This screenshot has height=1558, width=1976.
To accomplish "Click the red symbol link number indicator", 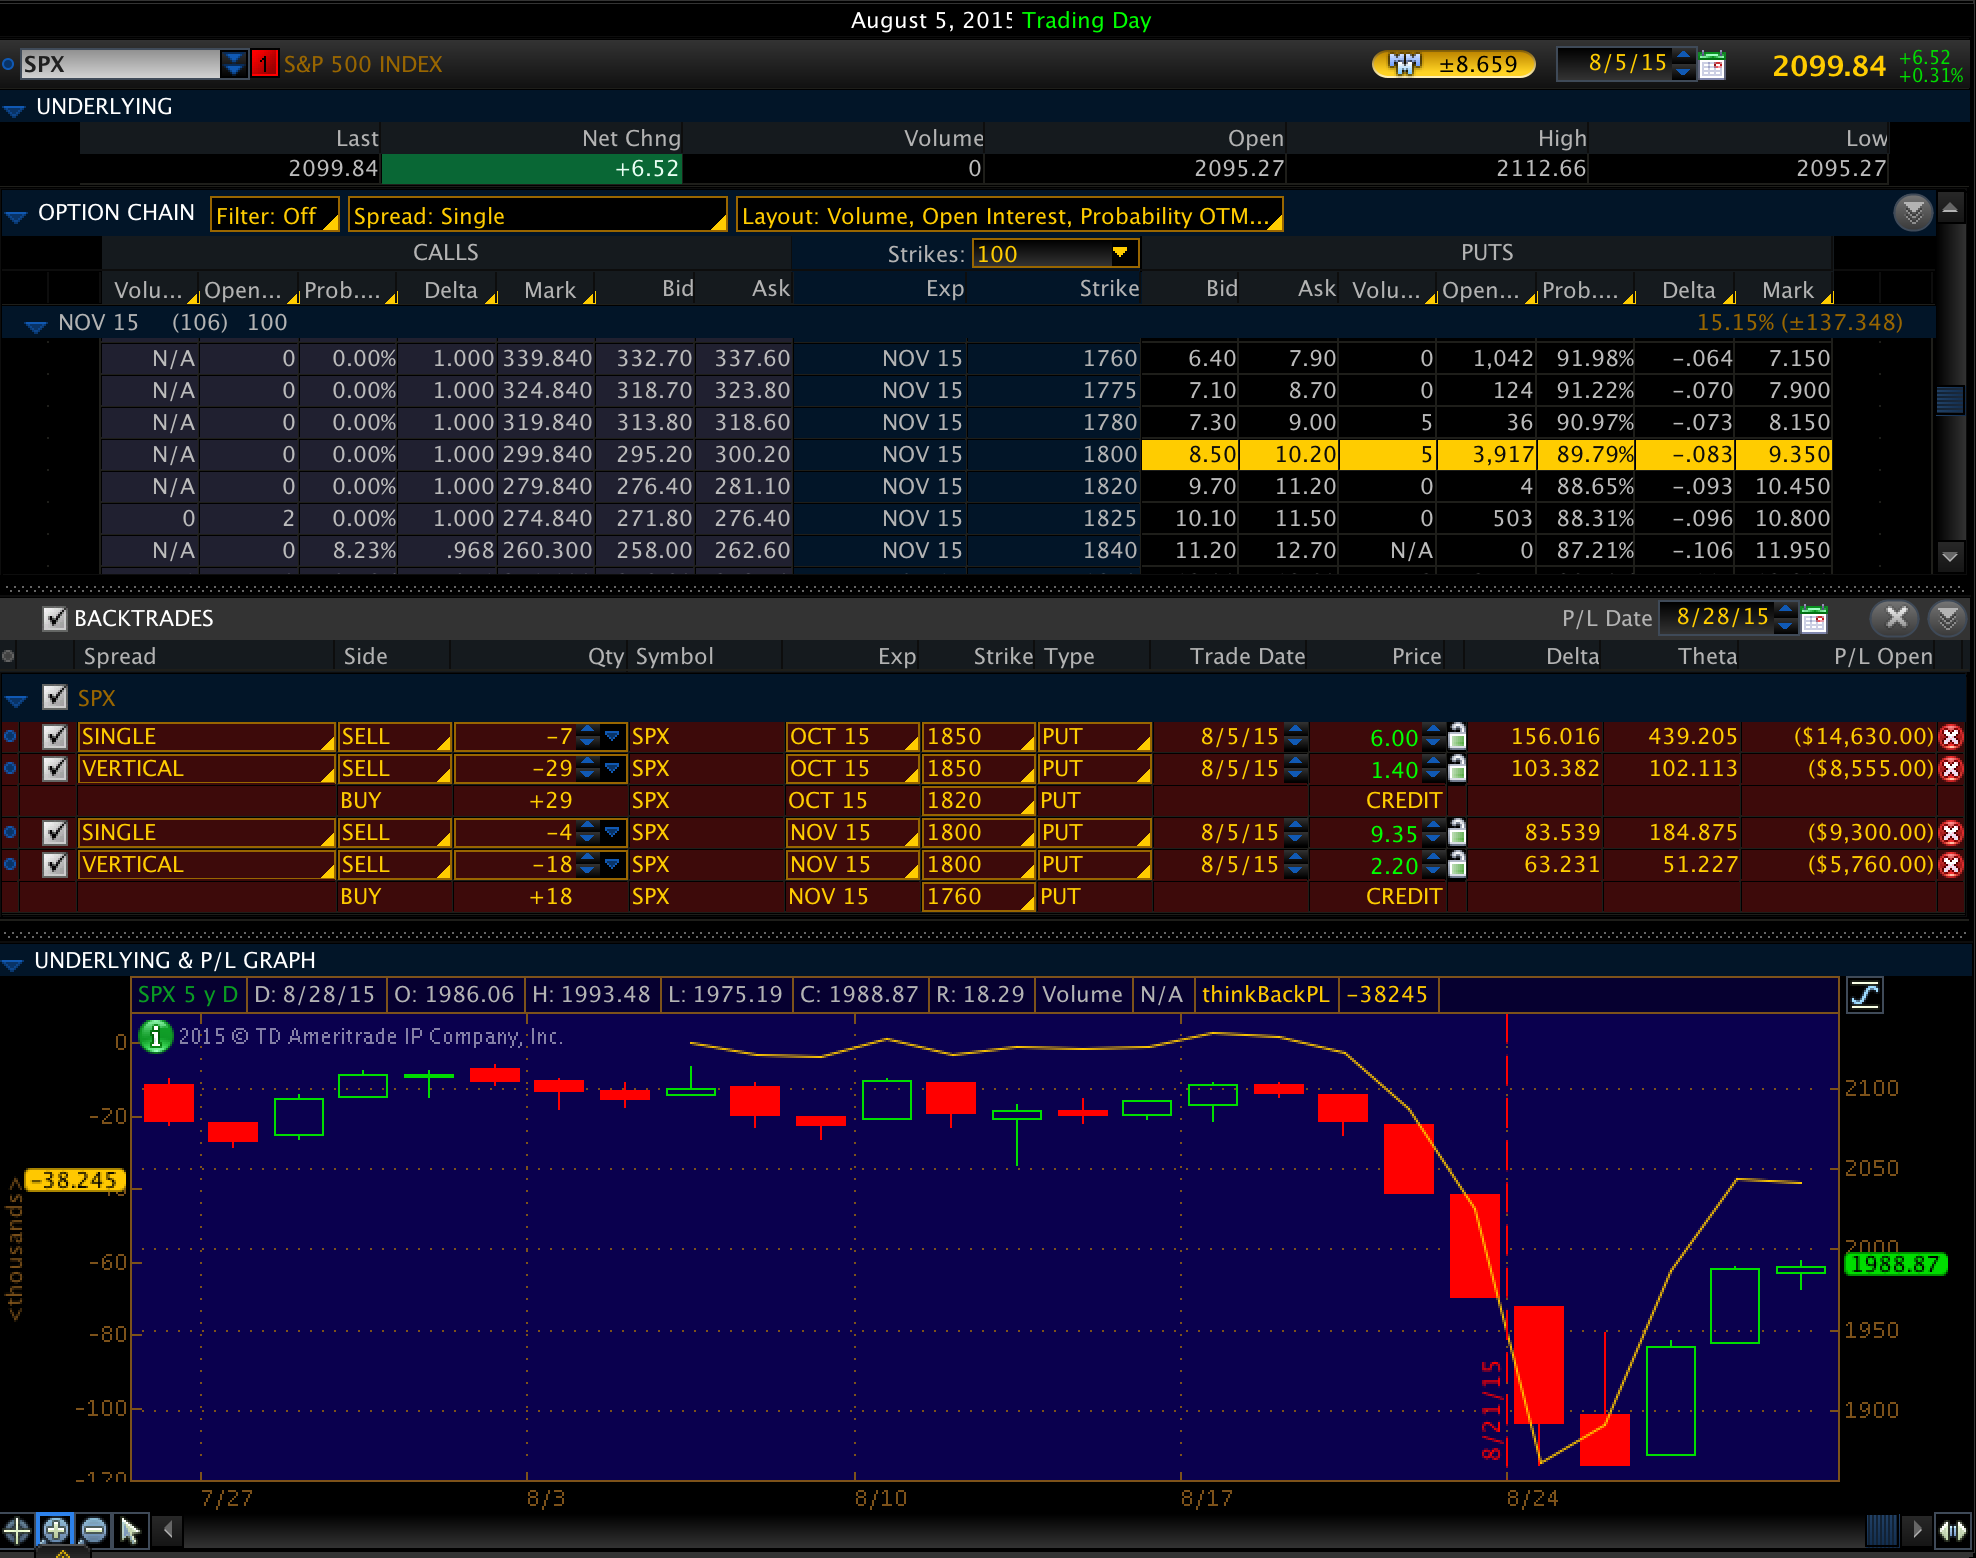I will (x=264, y=64).
